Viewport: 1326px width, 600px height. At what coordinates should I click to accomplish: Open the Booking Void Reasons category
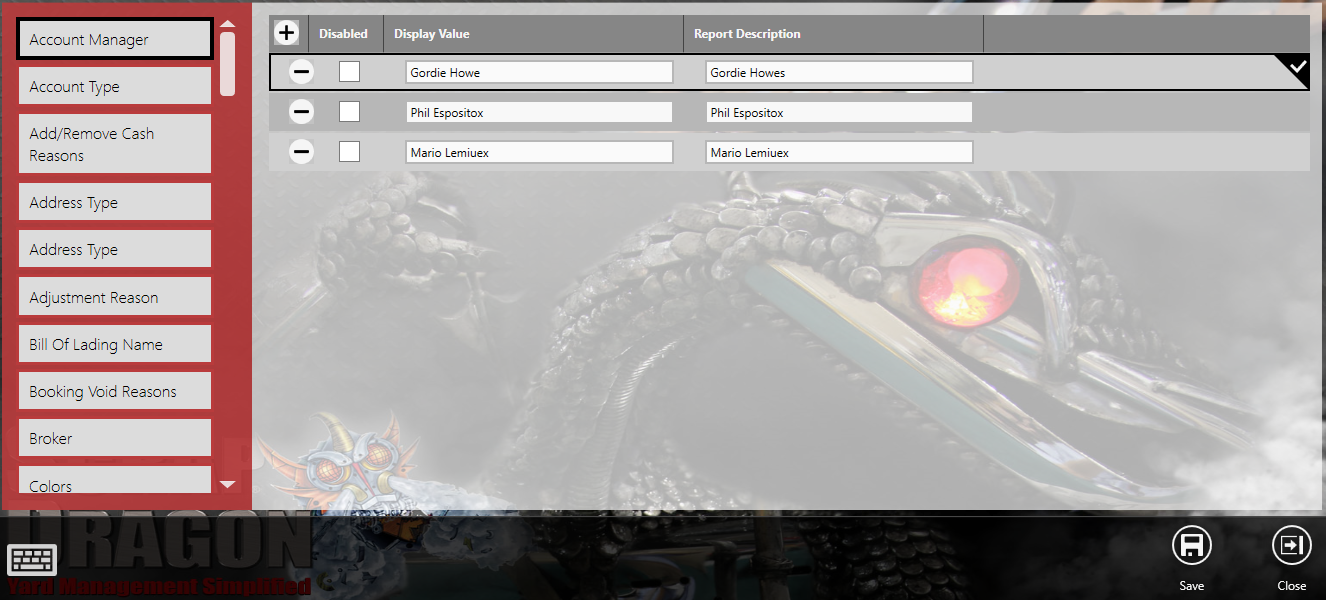[115, 391]
